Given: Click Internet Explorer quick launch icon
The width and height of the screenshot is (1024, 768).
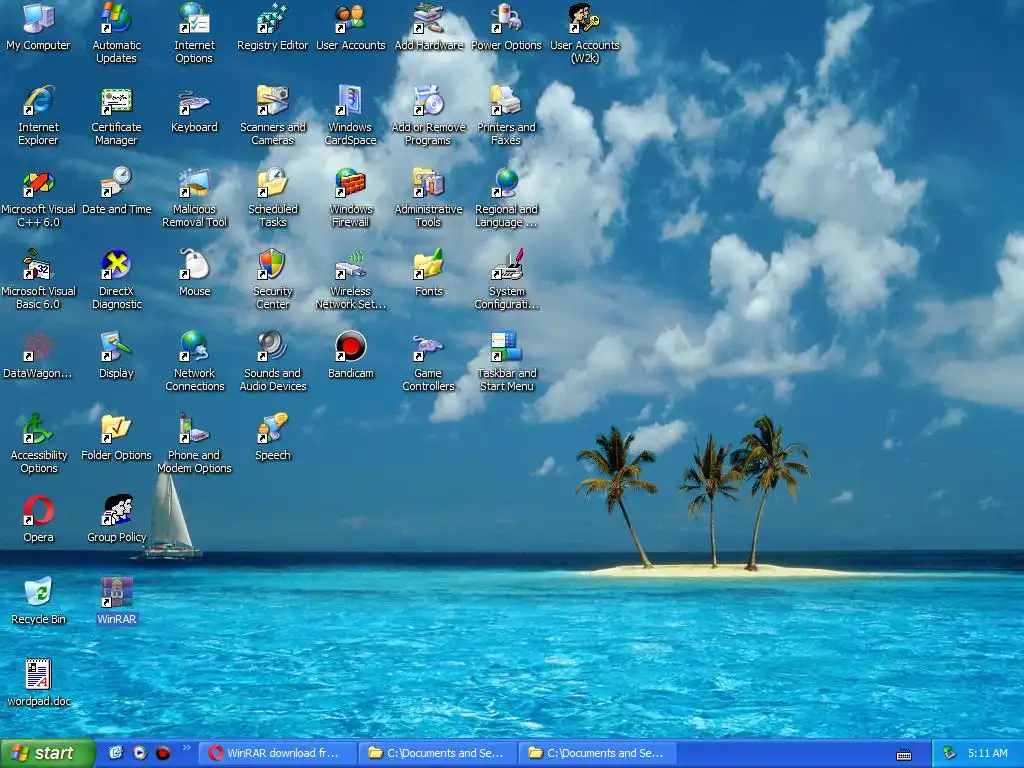Looking at the screenshot, I should tap(116, 754).
